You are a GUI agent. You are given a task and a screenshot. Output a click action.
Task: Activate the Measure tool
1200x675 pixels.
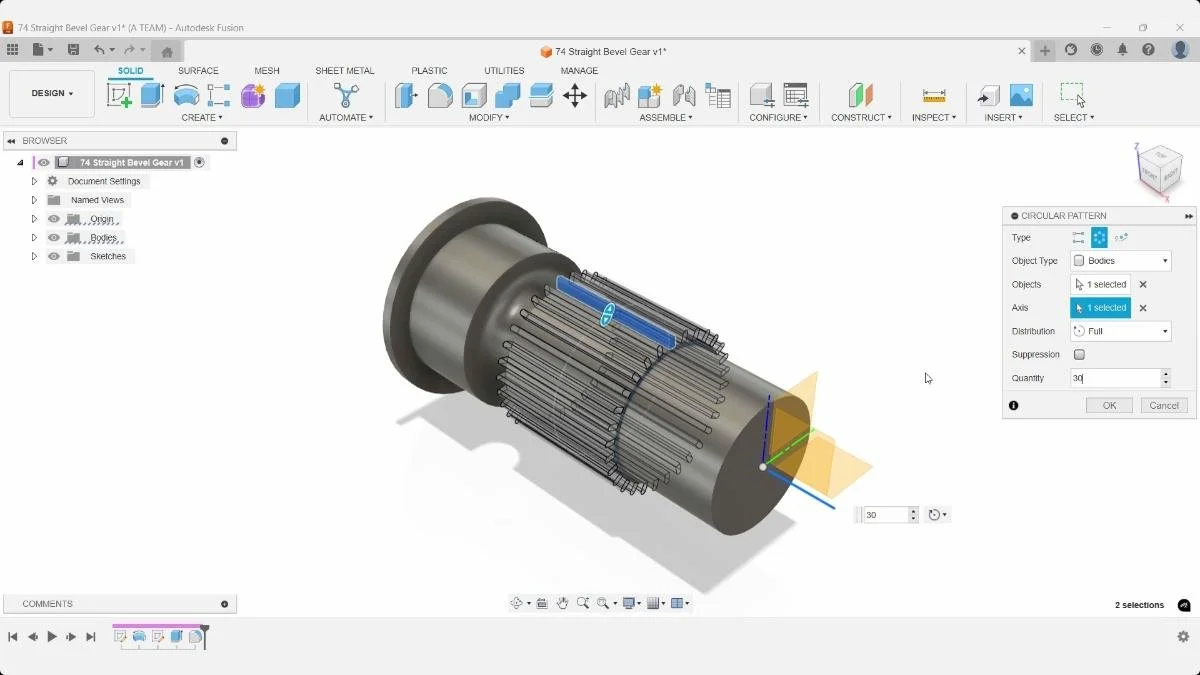[x=934, y=95]
